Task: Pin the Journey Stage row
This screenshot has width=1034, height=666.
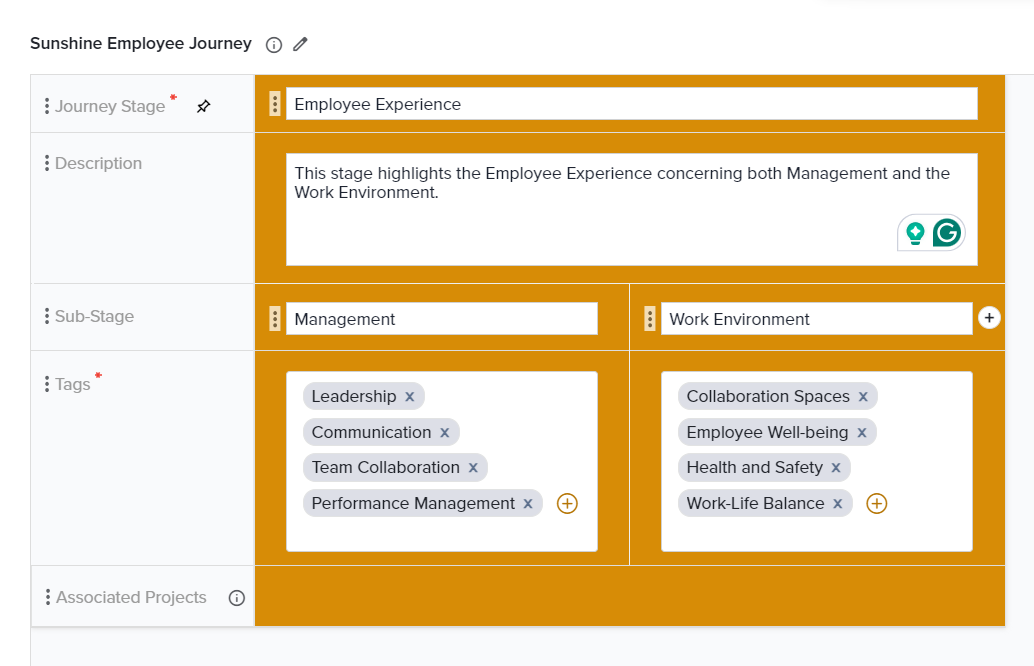Action: [x=204, y=106]
